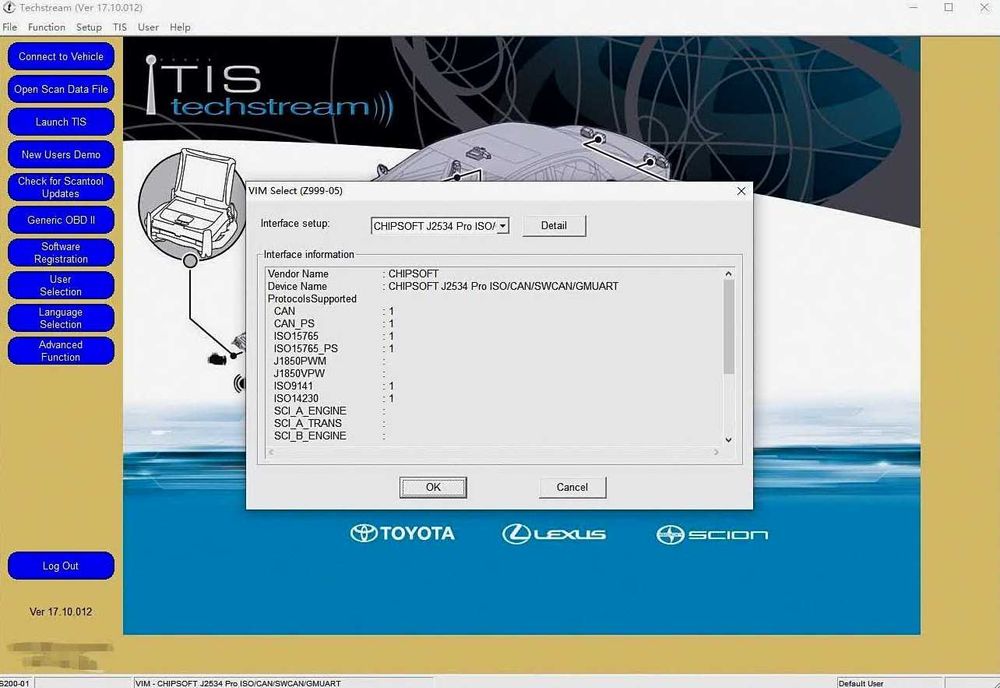
Task: Check for Scantool Updates
Action: point(61,187)
